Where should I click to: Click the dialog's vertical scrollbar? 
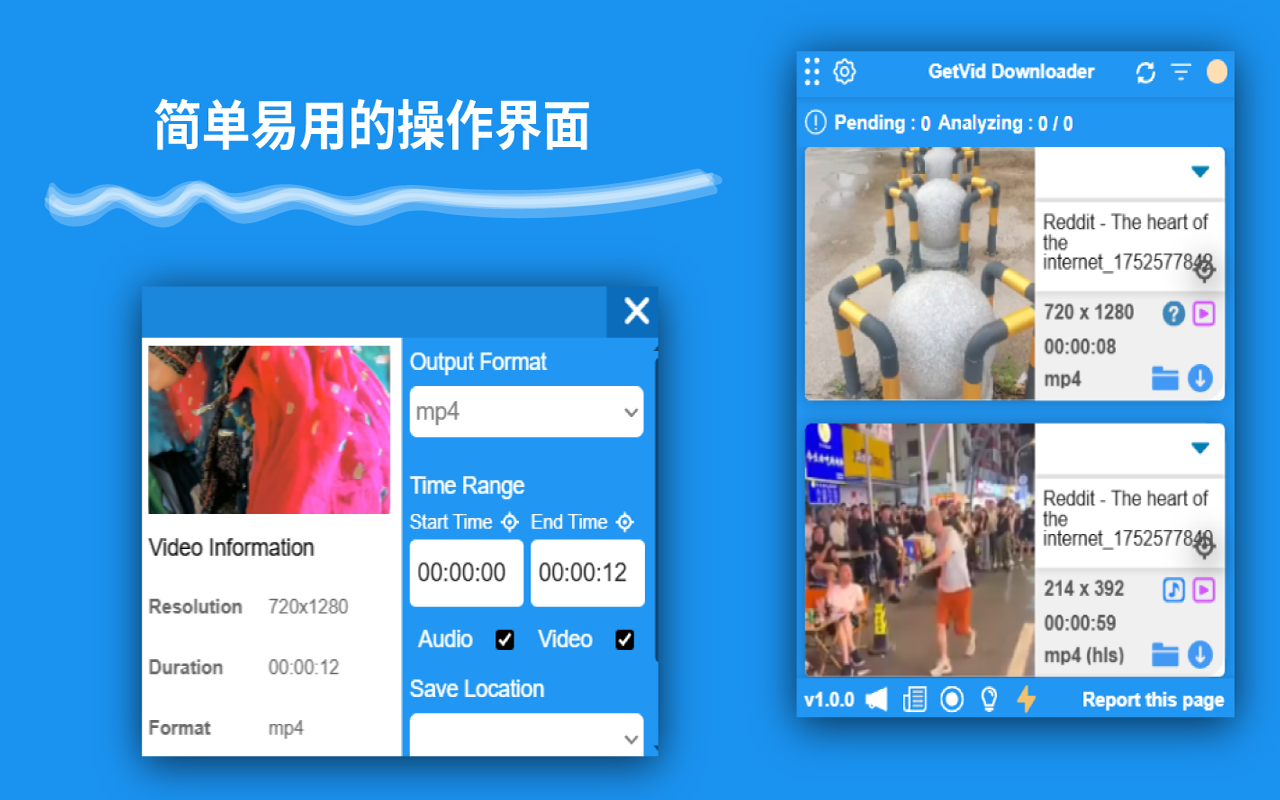click(656, 510)
